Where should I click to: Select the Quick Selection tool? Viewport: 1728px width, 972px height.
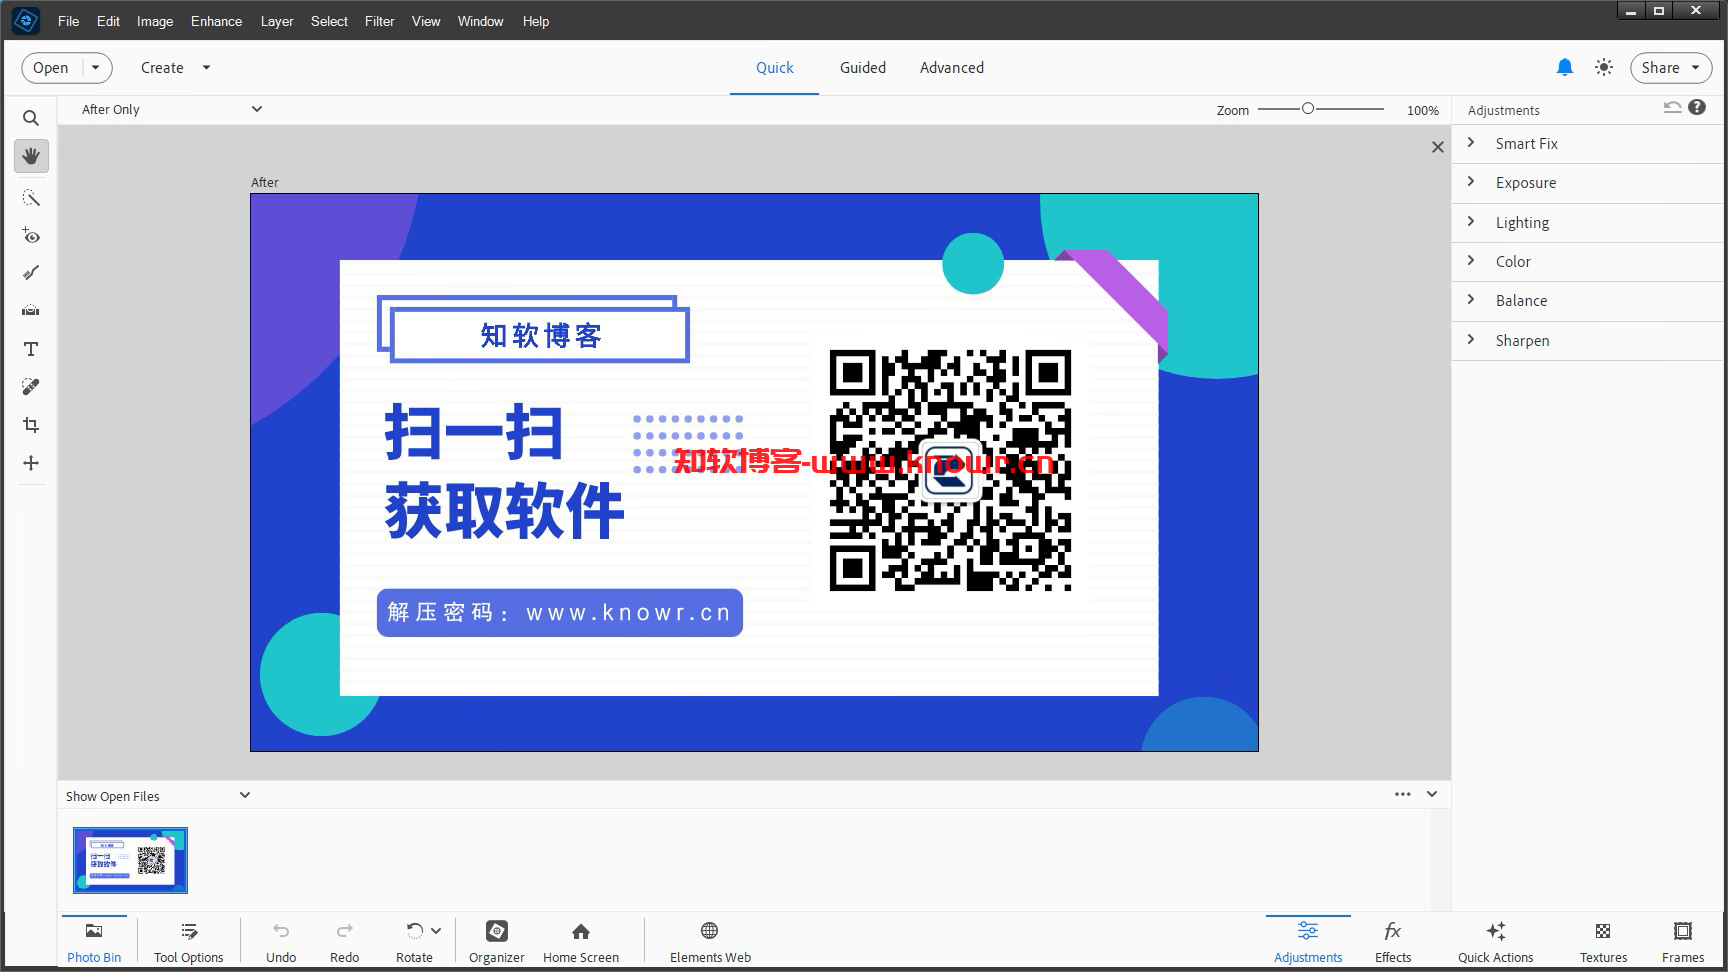point(31,198)
